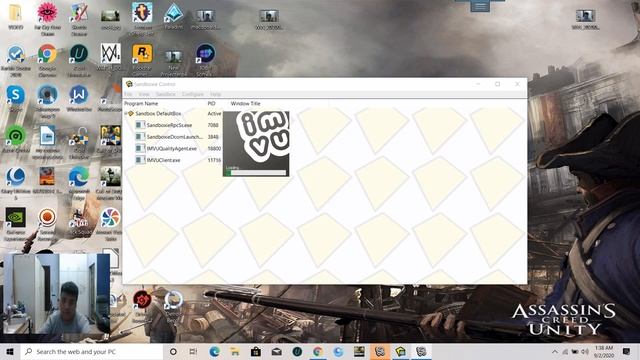
Task: Click the Active status text for DefaultBox
Action: 214,113
